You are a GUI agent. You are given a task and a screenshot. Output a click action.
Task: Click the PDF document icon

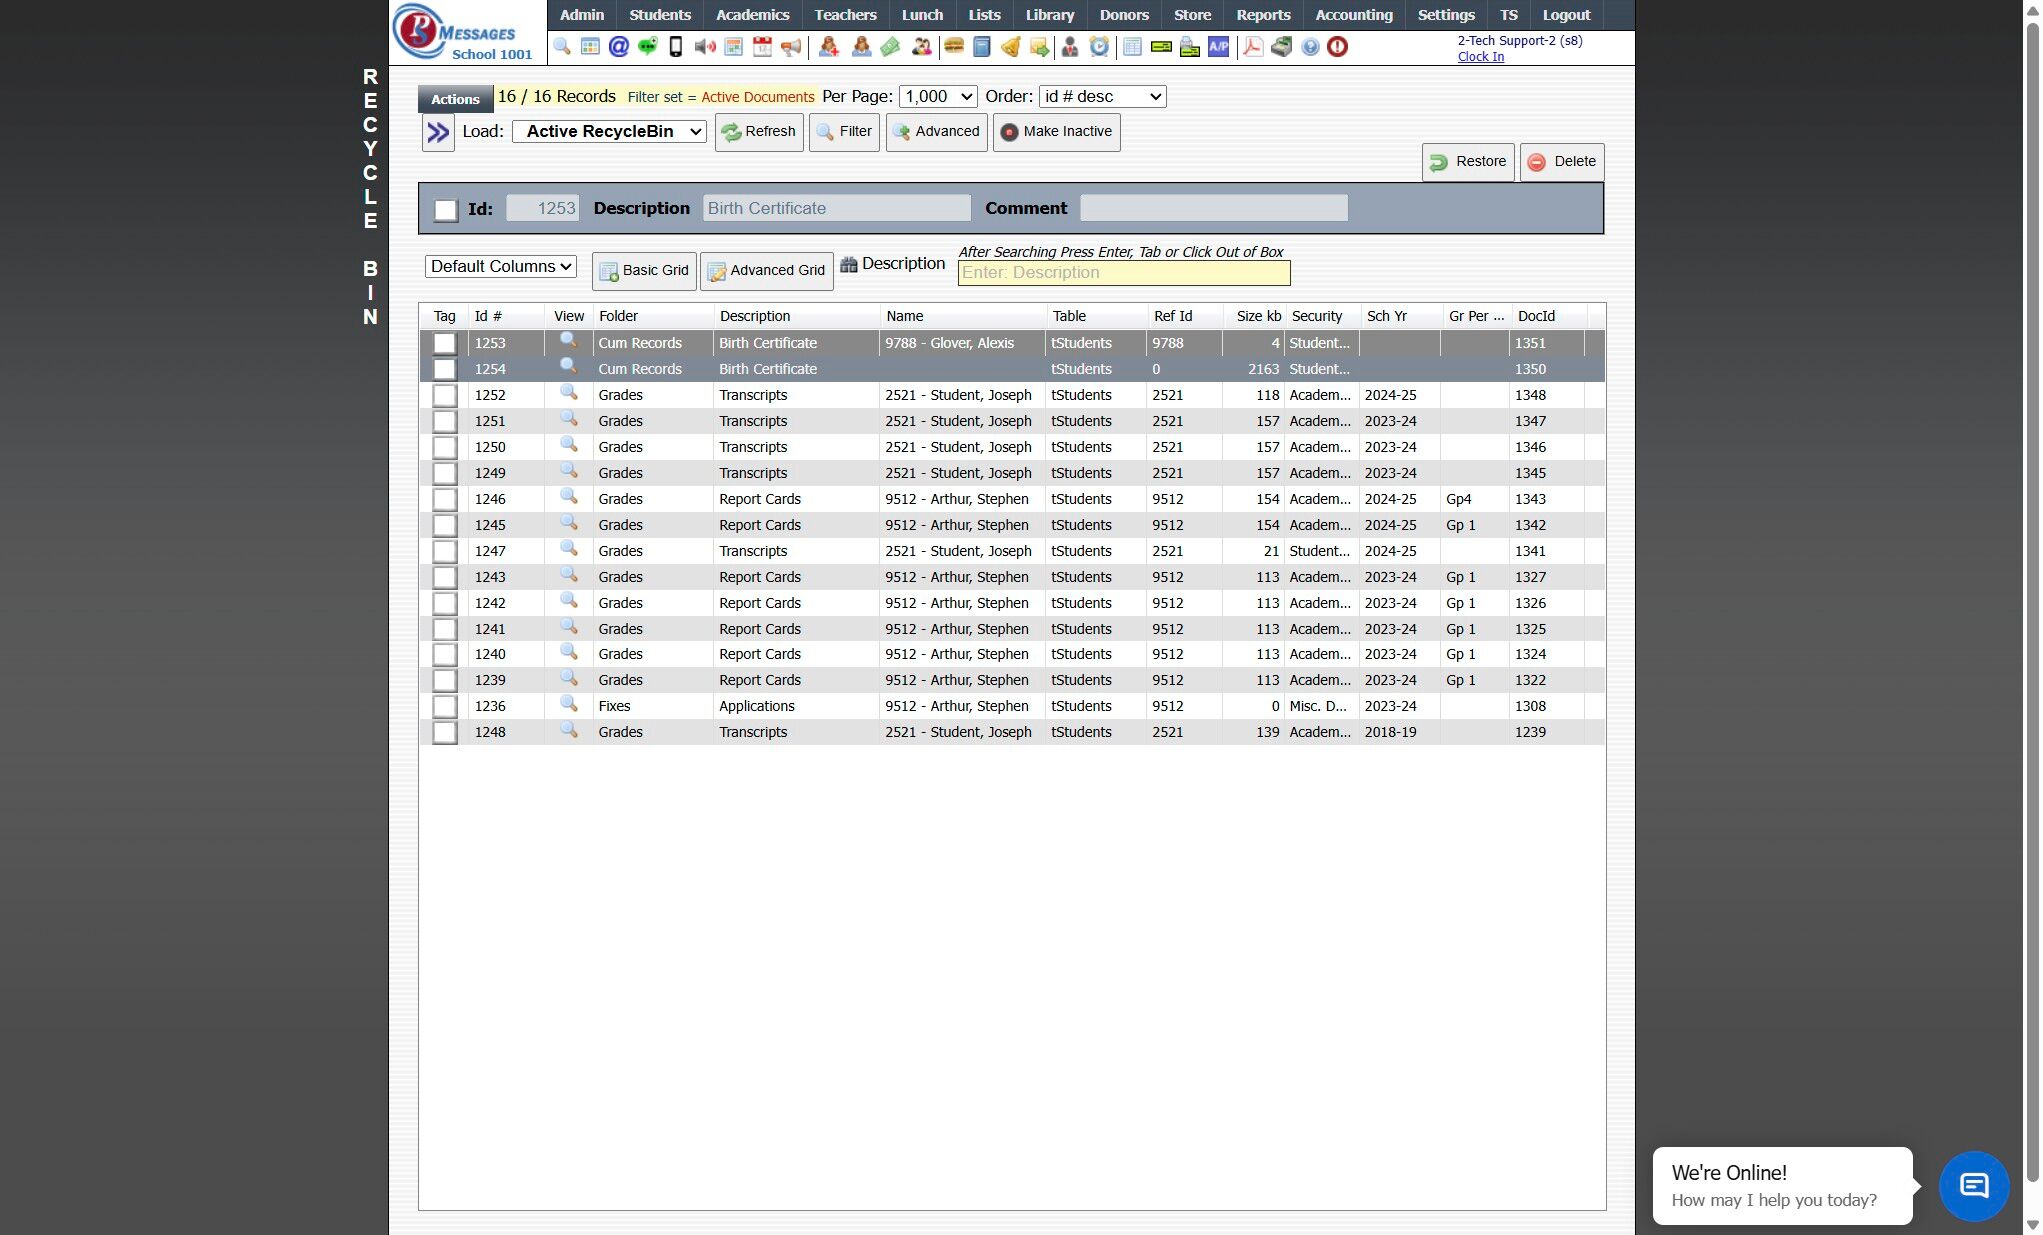1252,47
